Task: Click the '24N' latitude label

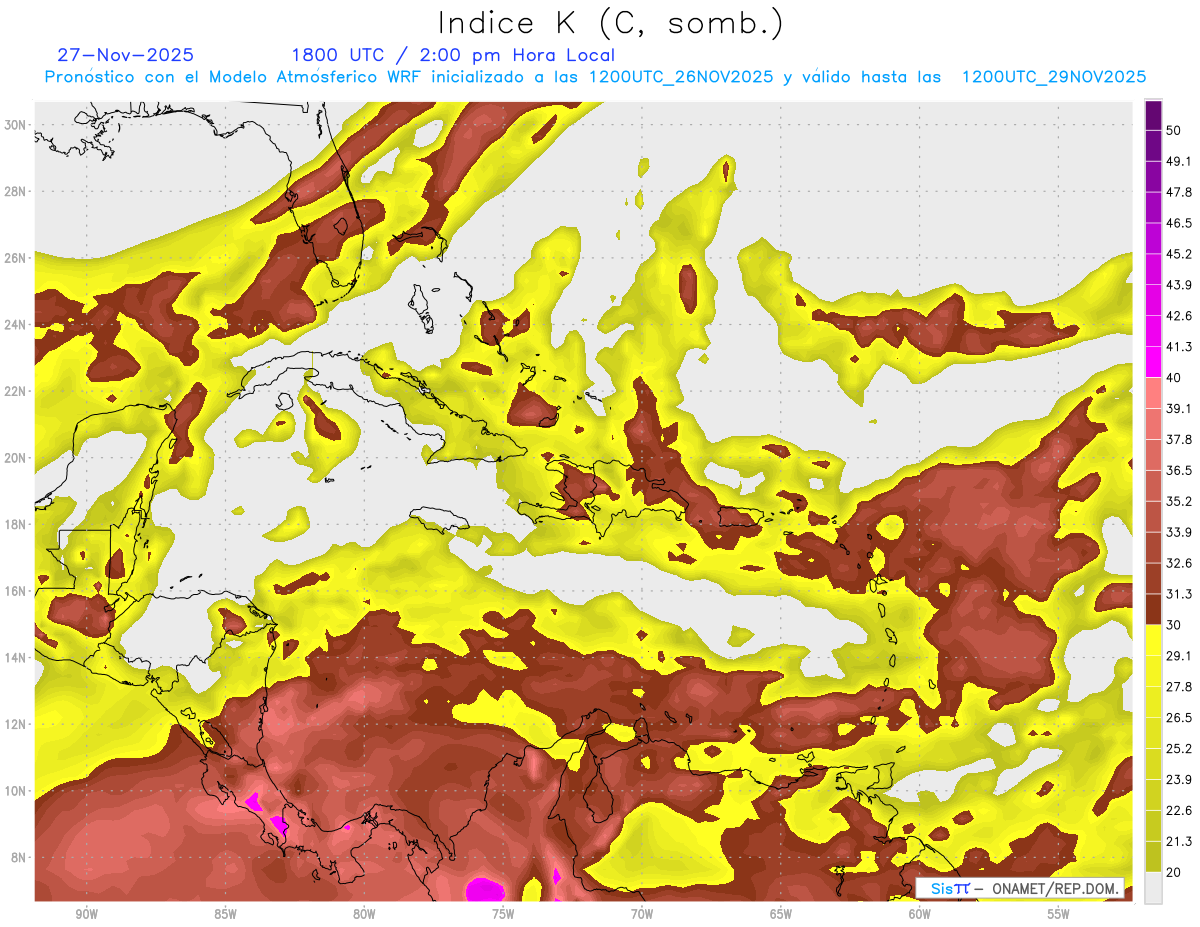Action: pyautogui.click(x=15, y=324)
